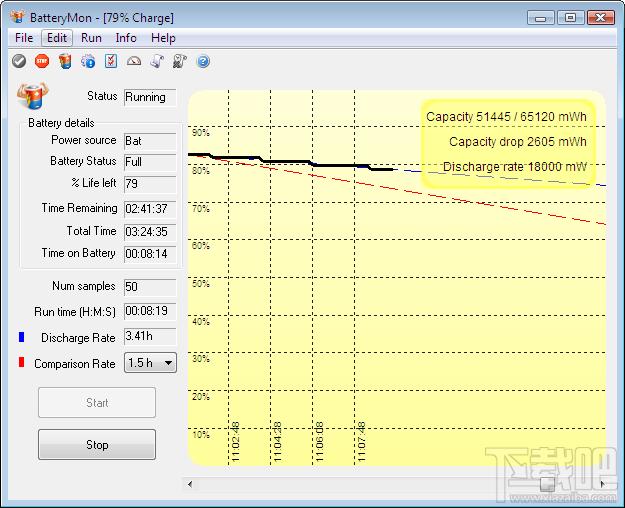The width and height of the screenshot is (625, 508).
Task: Click the Status field showing Running
Action: (x=150, y=97)
